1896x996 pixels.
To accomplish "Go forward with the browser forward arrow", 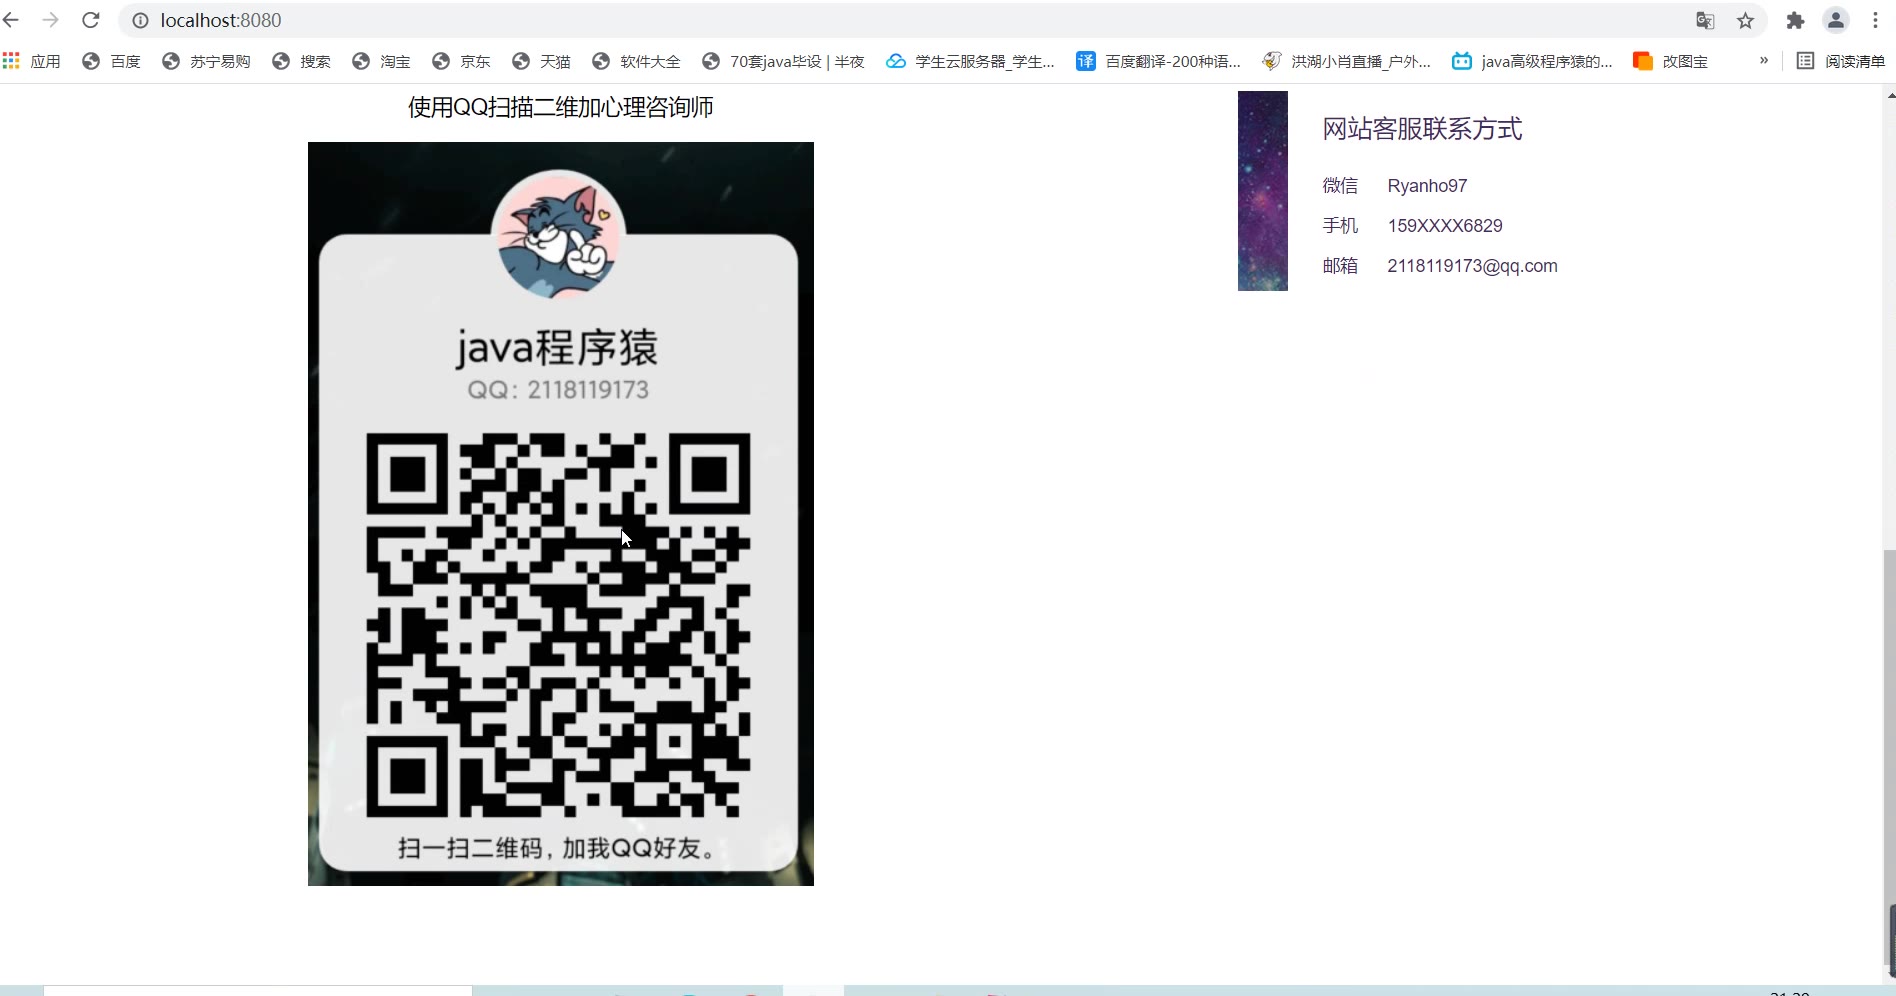I will 51,20.
